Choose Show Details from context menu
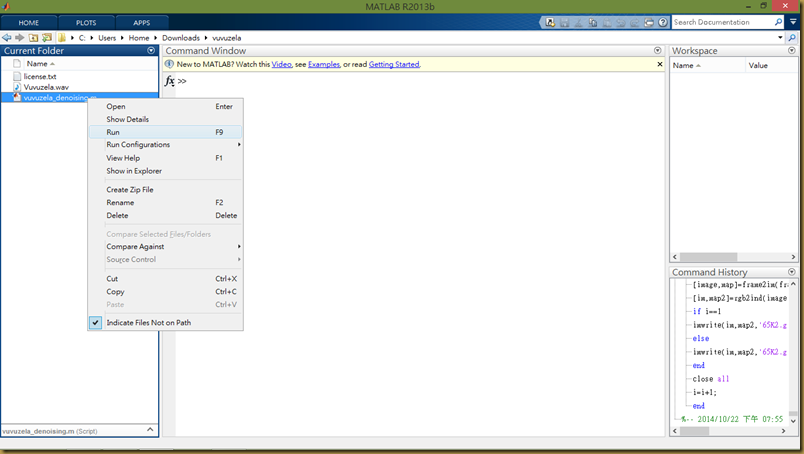This screenshot has width=804, height=454. [165, 119]
